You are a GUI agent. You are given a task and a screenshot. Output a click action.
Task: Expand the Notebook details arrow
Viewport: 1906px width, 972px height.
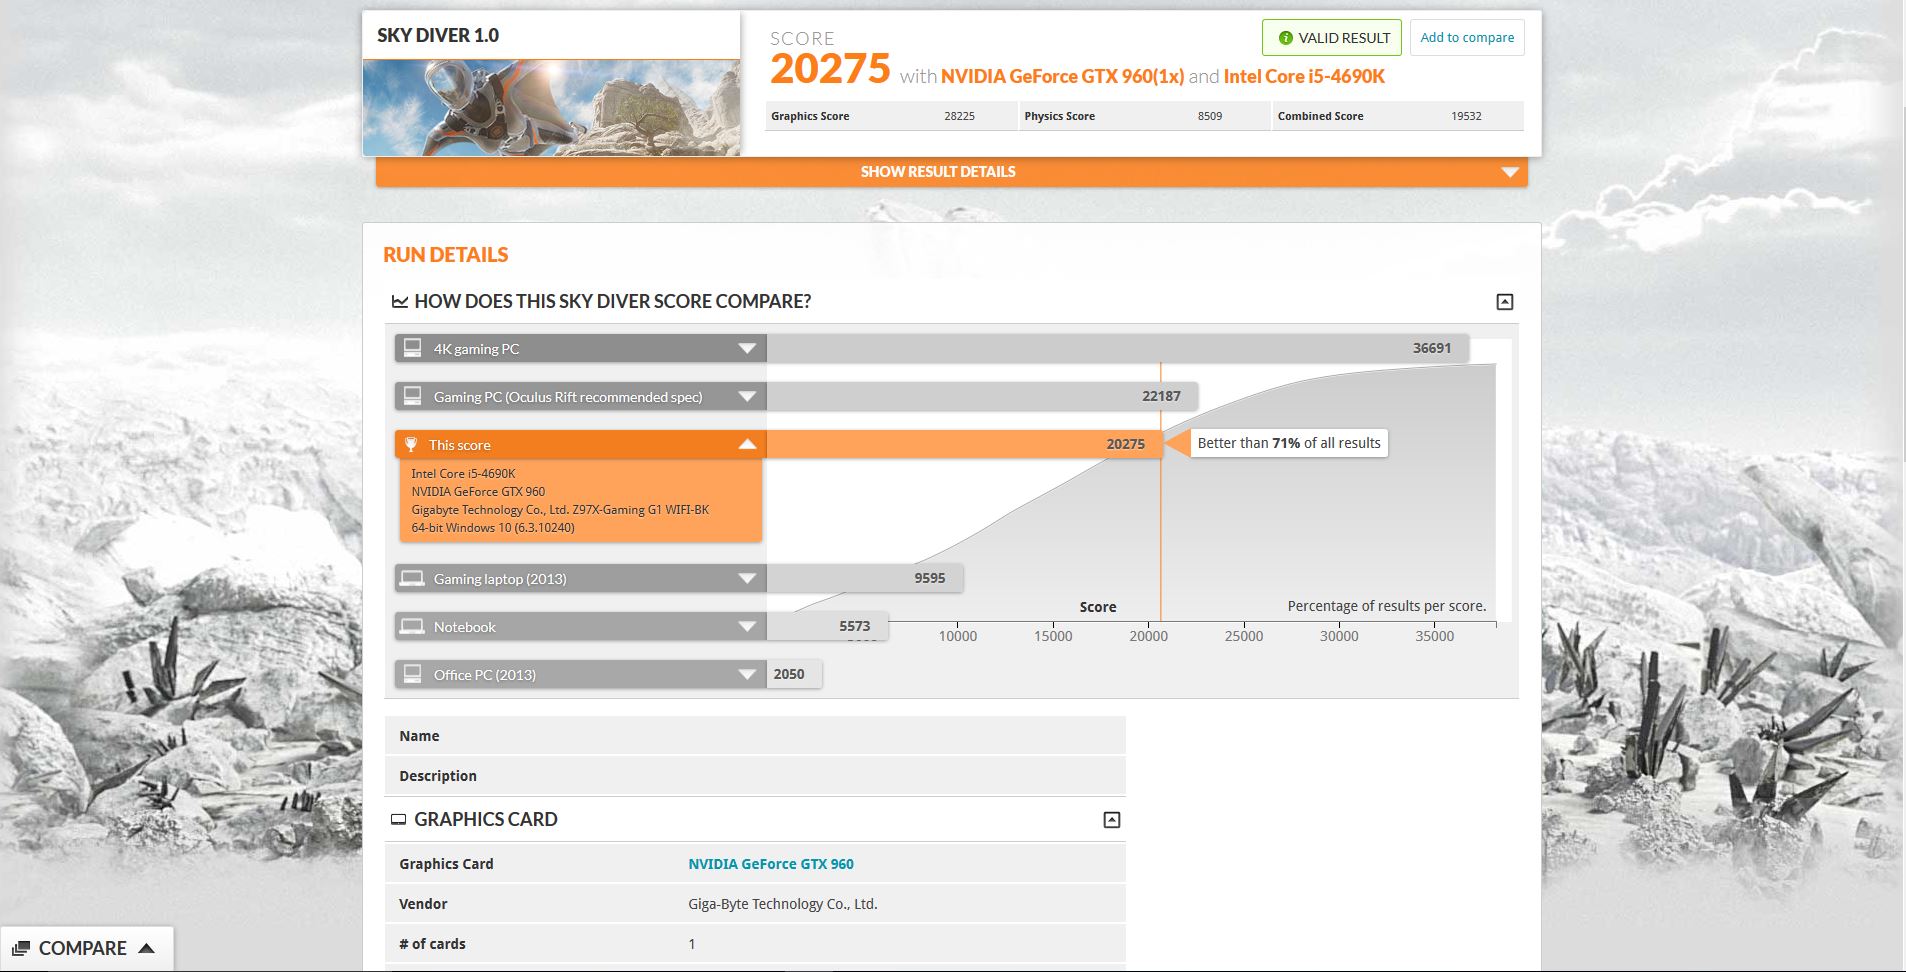[747, 626]
